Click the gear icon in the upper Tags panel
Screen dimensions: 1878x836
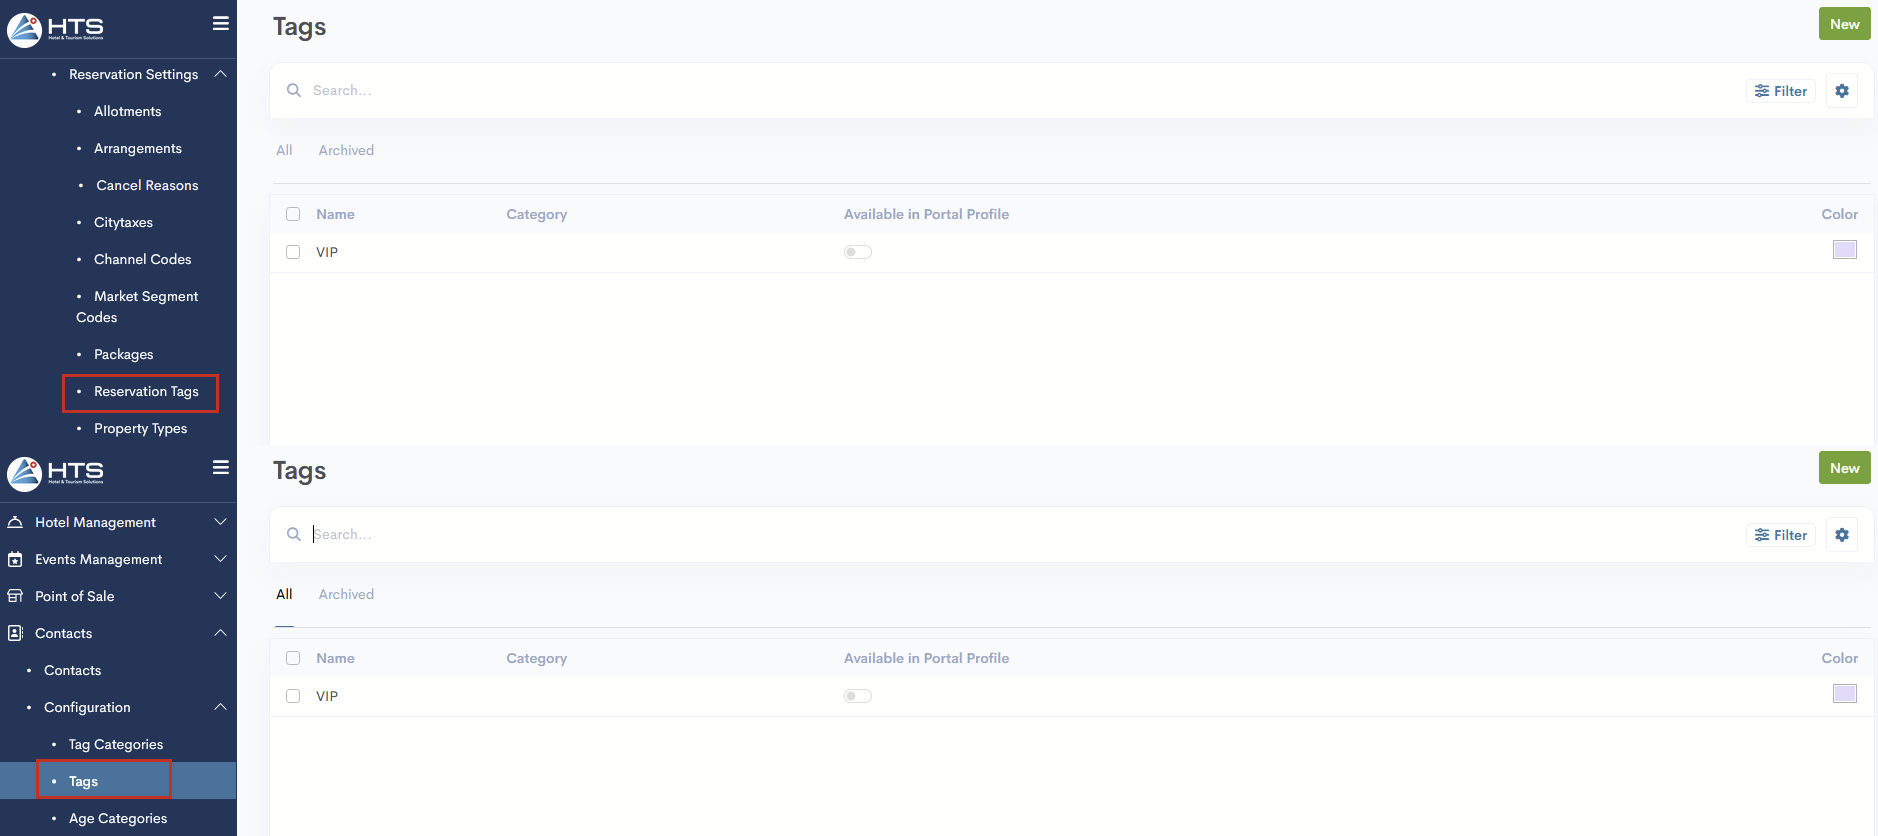tap(1841, 91)
